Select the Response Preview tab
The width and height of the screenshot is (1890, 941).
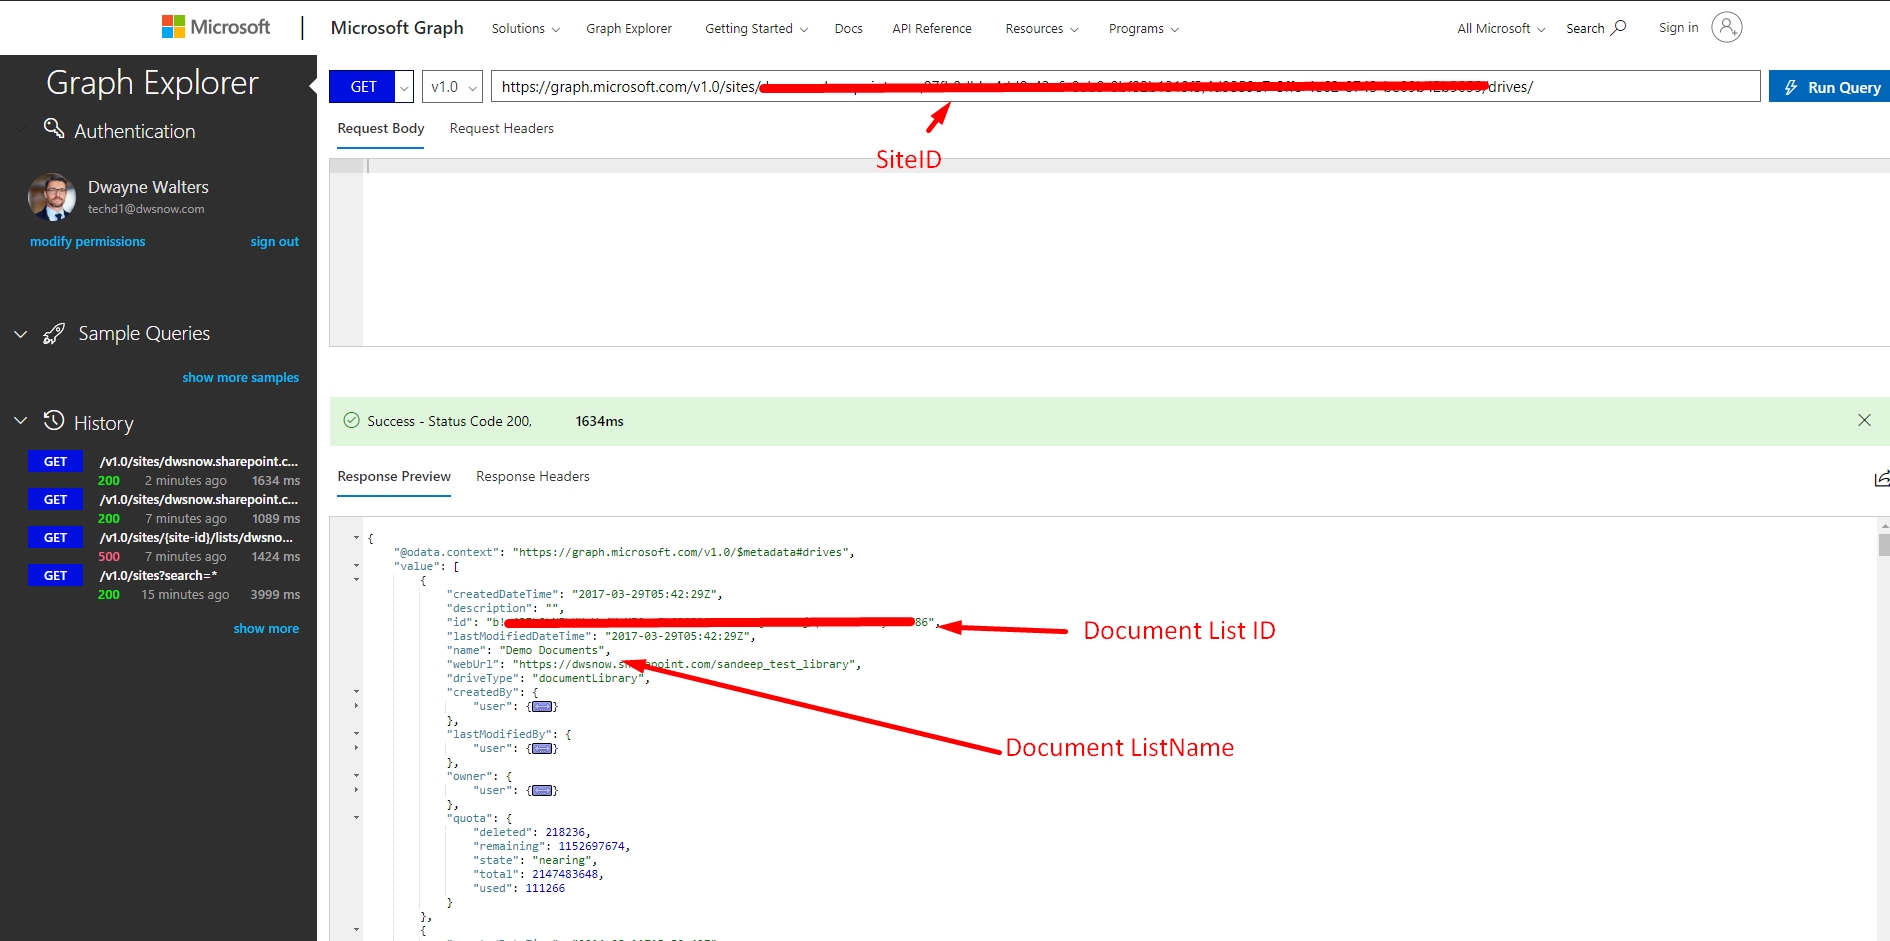tap(394, 476)
